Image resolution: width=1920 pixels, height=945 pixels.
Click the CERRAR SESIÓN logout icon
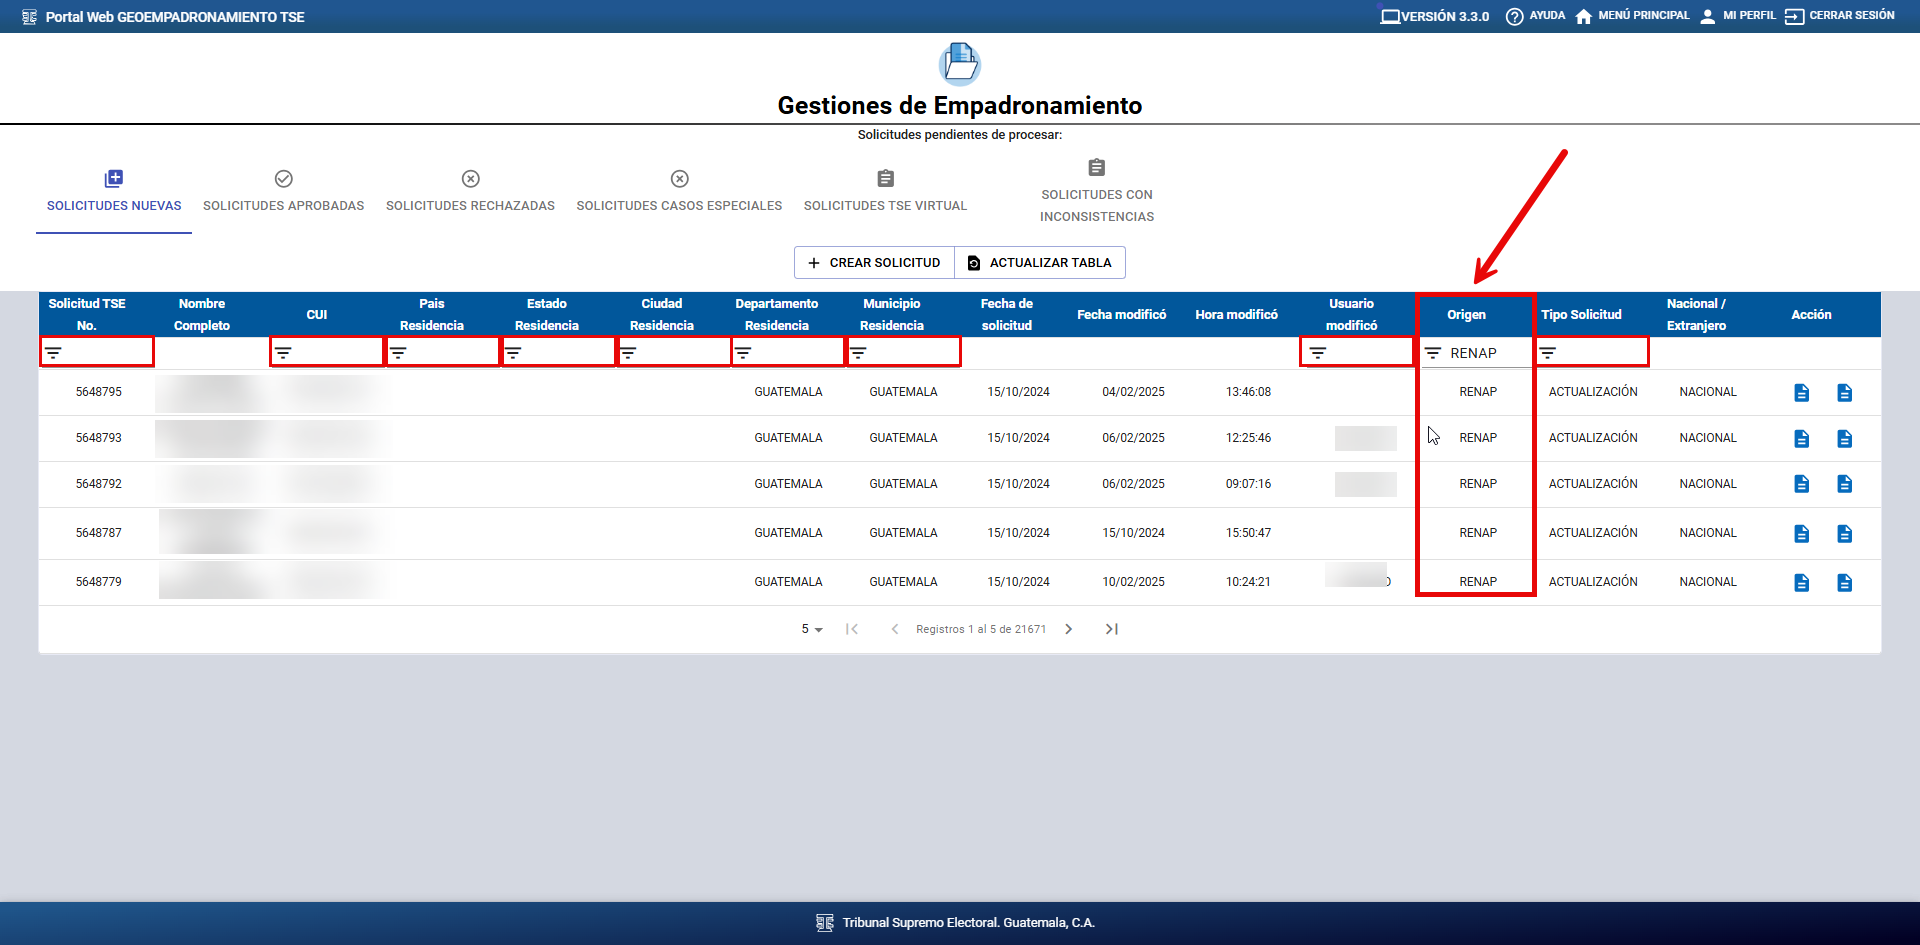point(1794,17)
